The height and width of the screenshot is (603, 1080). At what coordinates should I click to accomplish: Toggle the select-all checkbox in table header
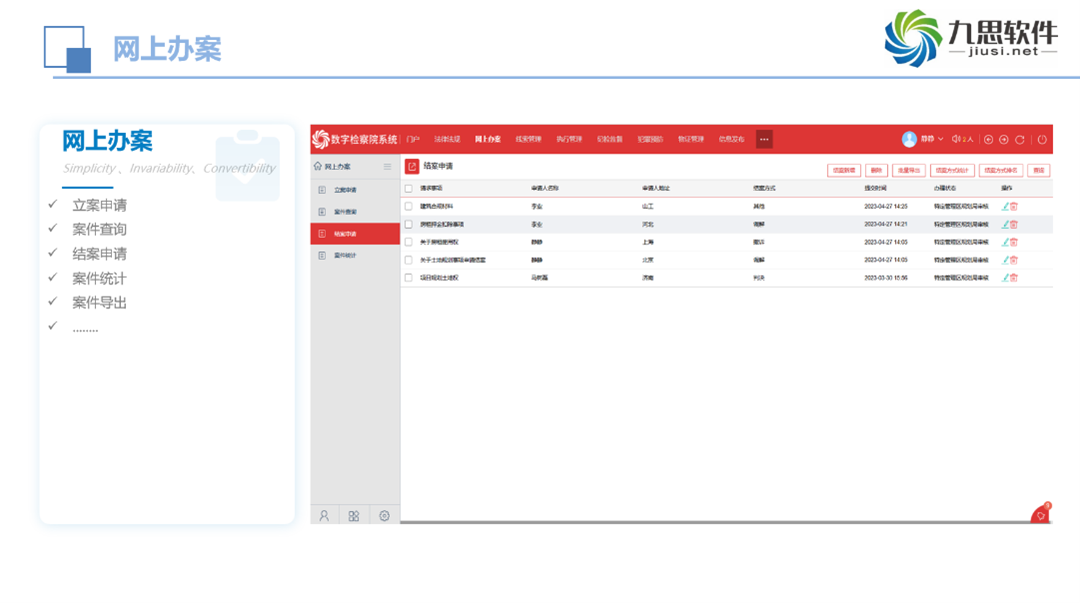coord(408,188)
